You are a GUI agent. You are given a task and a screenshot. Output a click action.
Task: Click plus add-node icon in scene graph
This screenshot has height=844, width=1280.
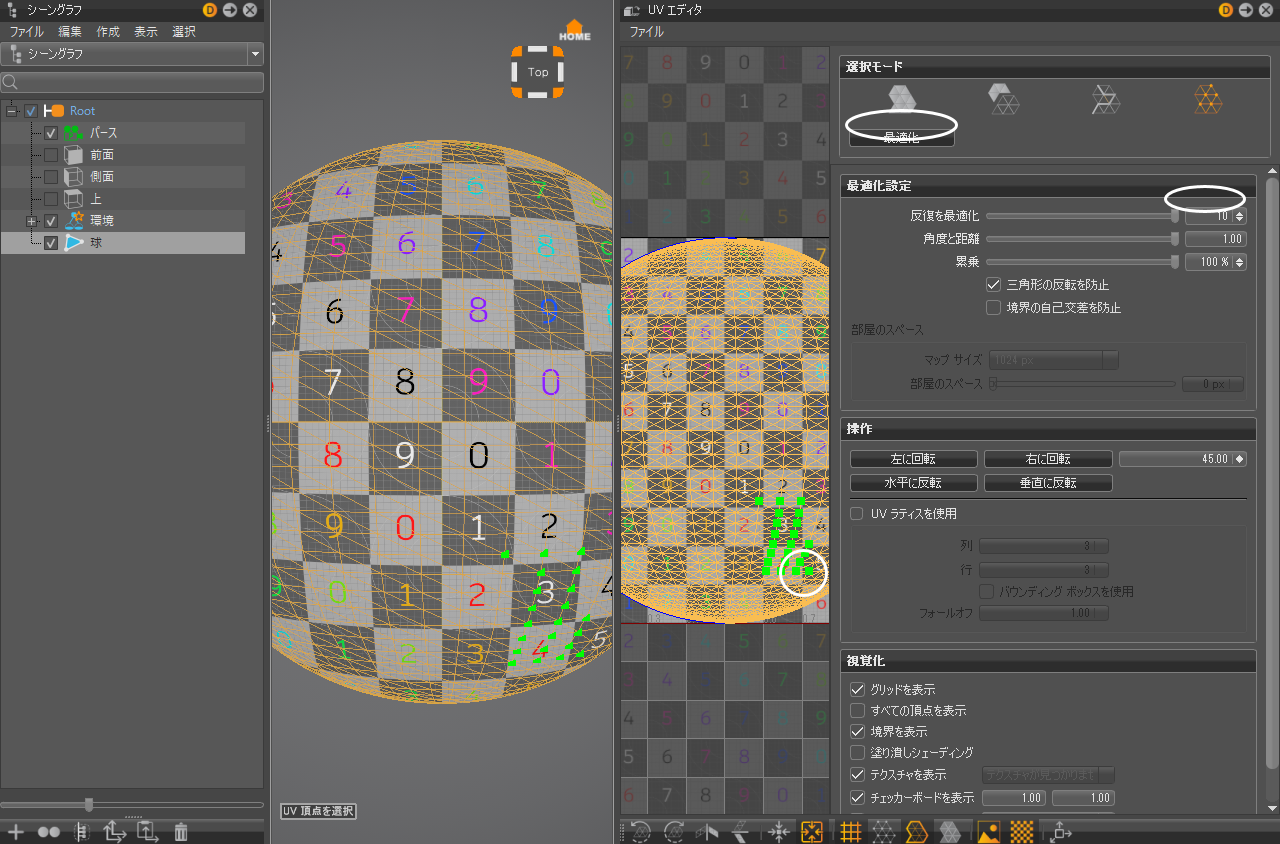15,831
